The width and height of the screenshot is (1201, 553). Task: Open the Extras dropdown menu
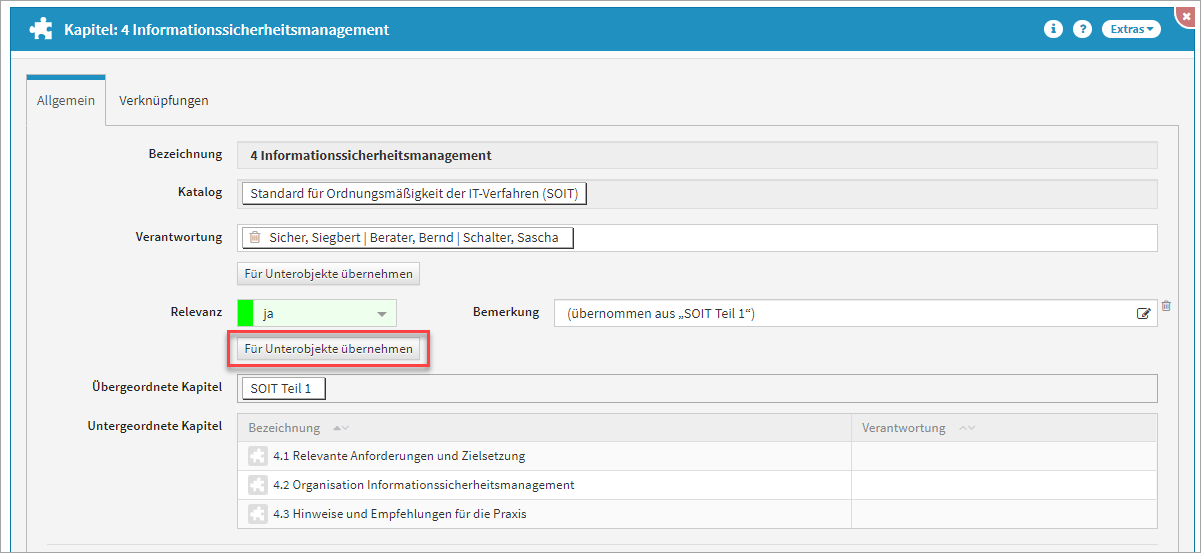[1131, 30]
